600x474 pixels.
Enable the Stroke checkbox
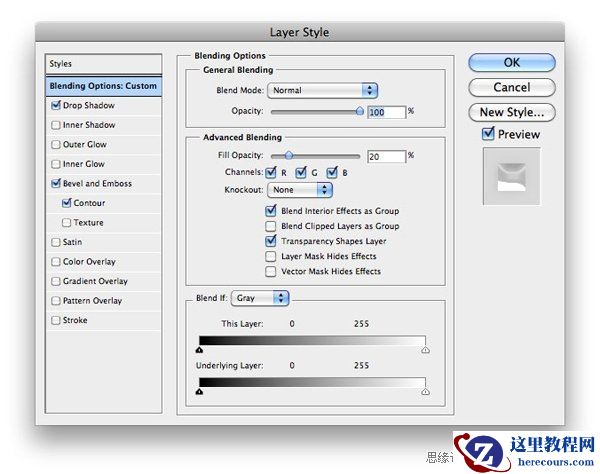(56, 320)
